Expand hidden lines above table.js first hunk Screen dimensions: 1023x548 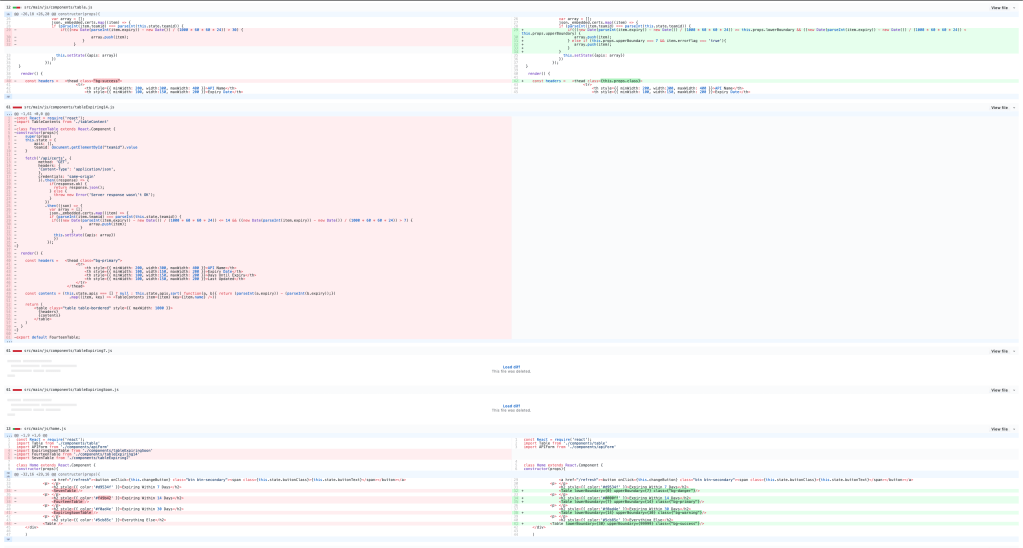tap(8, 15)
